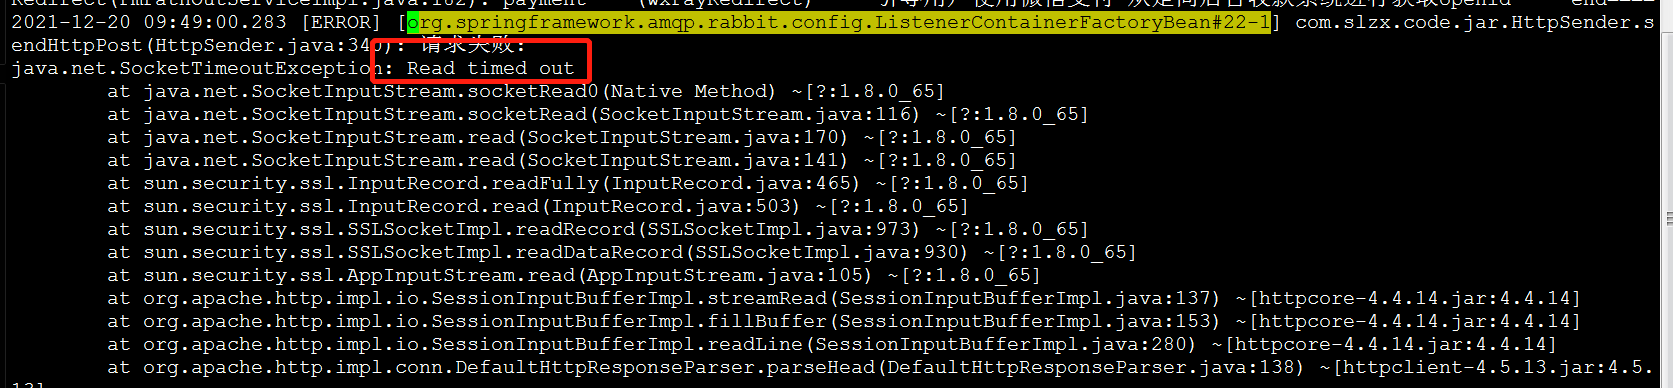Click the highlighted ListenerContainerFactoryBean#22-1 thread name

click(839, 22)
